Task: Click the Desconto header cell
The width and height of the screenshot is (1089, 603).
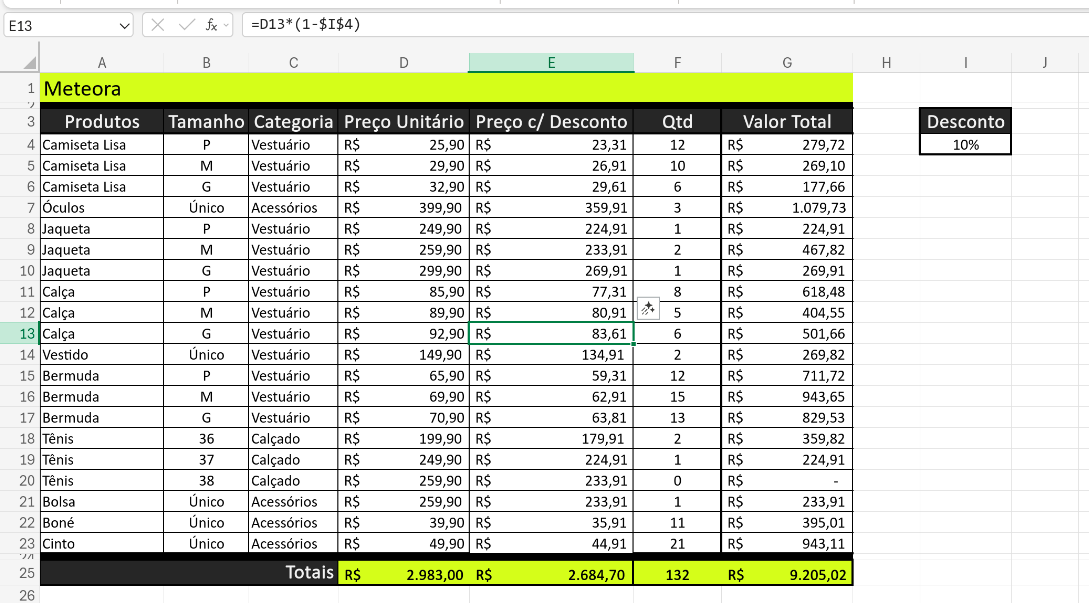Action: click(965, 122)
